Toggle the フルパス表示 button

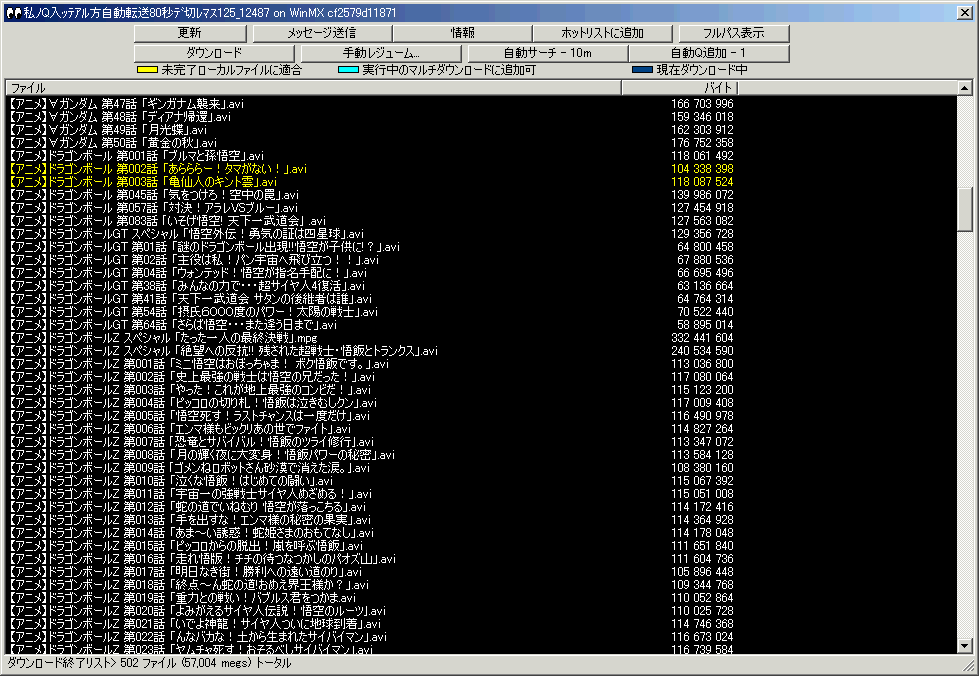[x=733, y=33]
